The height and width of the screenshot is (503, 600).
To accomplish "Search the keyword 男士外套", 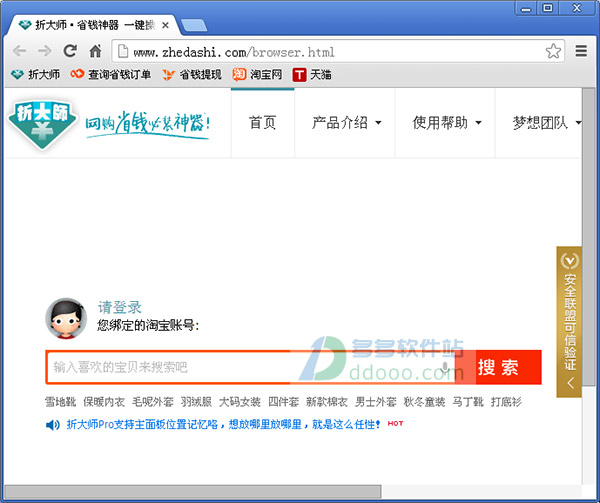I will pyautogui.click(x=376, y=402).
